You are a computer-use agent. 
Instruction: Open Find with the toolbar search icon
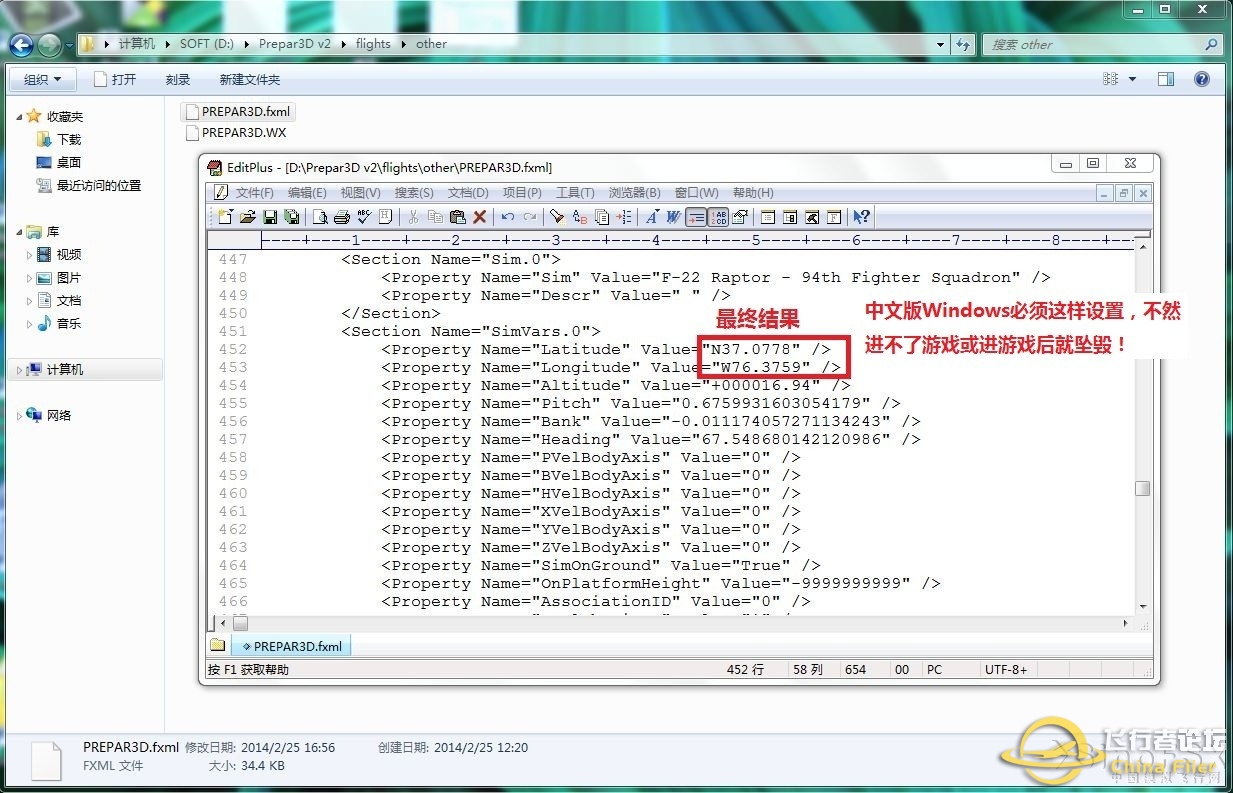pyautogui.click(x=557, y=217)
